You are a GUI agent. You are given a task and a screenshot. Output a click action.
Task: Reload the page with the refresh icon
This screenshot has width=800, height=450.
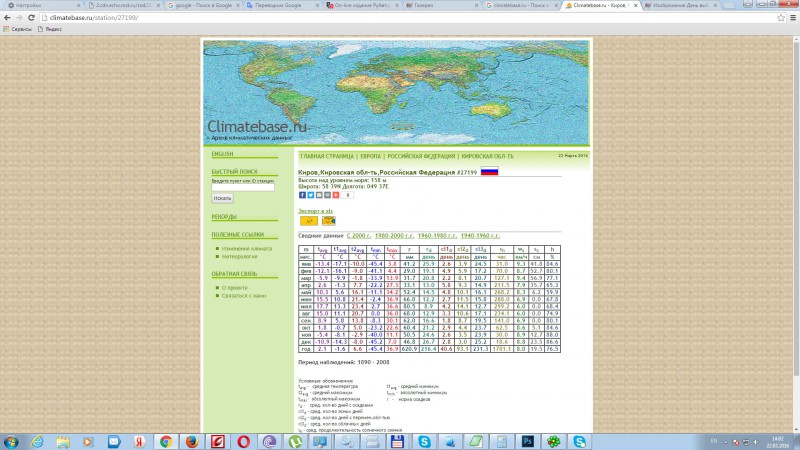31,17
